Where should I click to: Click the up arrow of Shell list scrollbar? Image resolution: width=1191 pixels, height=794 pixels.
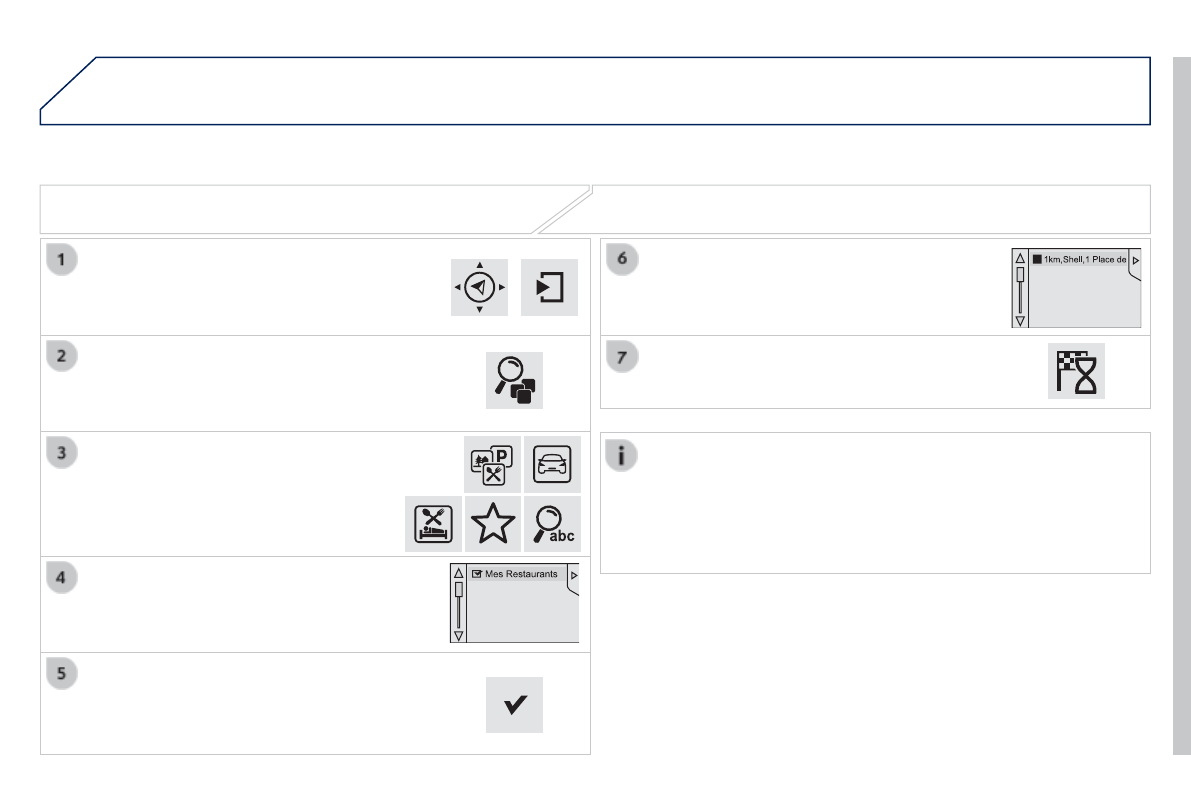pyautogui.click(x=1020, y=258)
